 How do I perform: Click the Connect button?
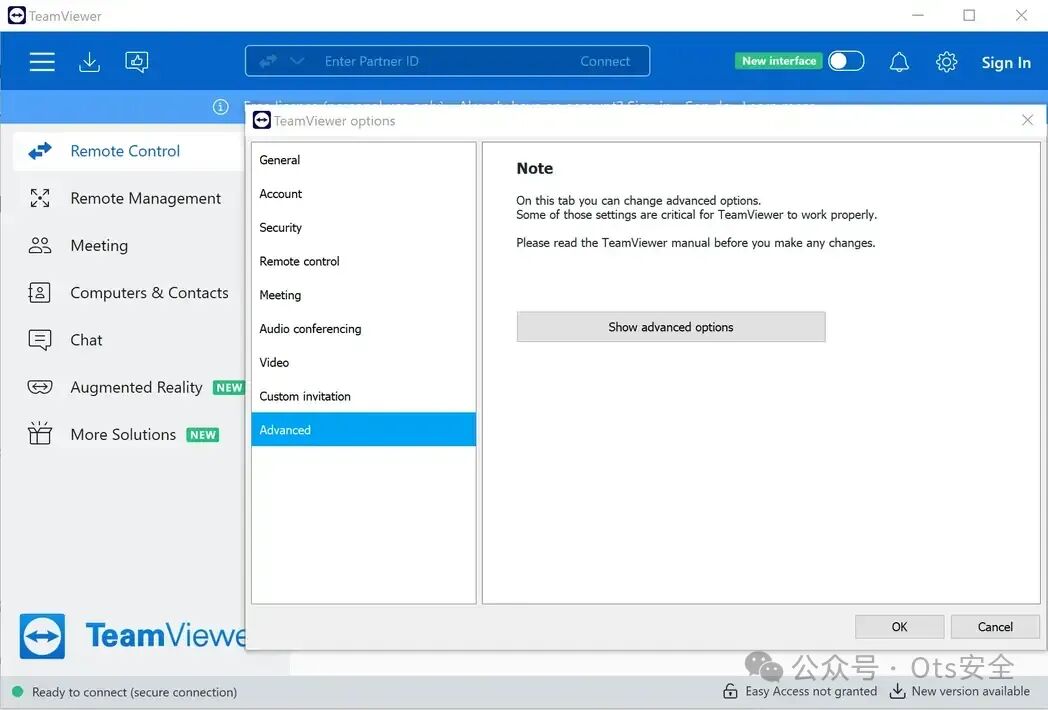pos(605,62)
